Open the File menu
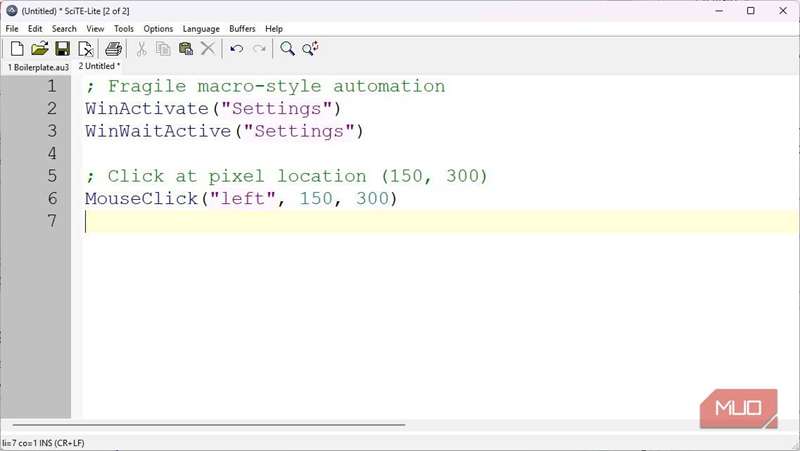This screenshot has width=800, height=451. click(12, 29)
